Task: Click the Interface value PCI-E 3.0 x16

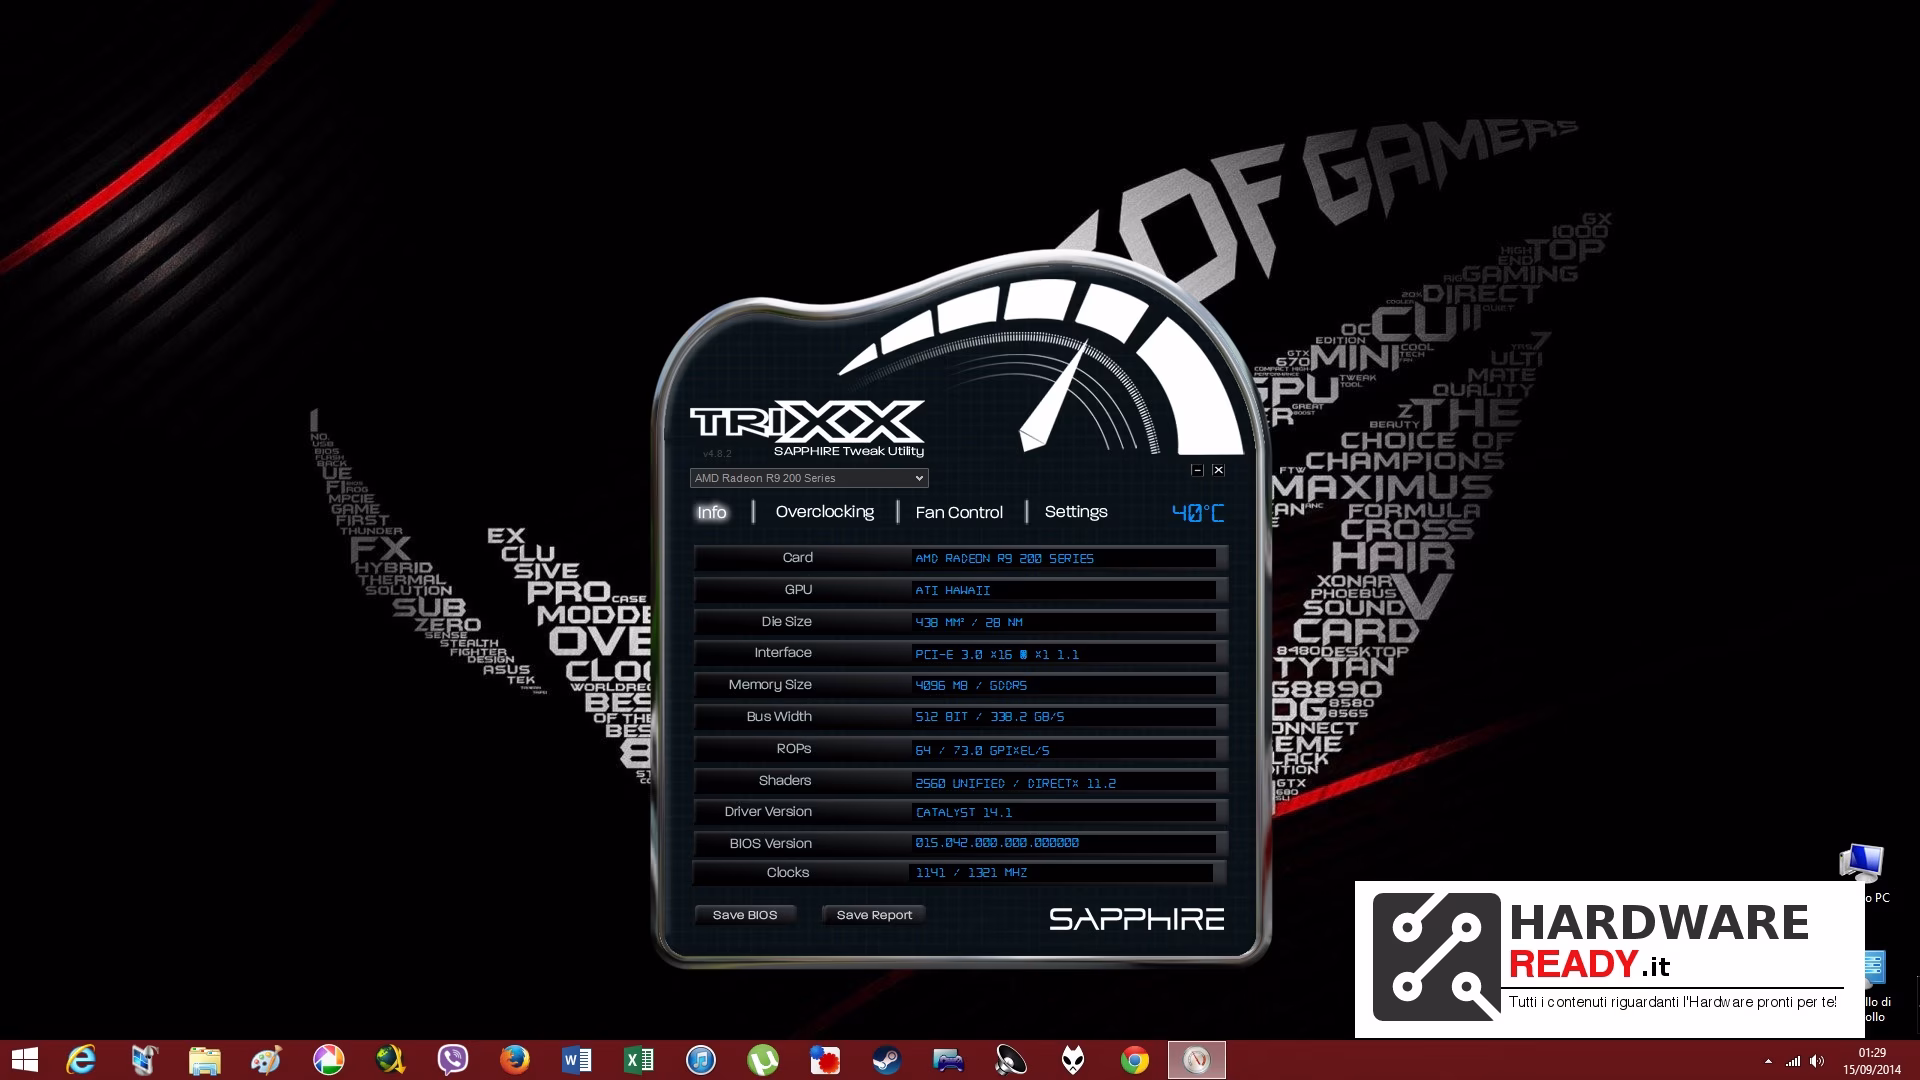Action: (x=997, y=654)
